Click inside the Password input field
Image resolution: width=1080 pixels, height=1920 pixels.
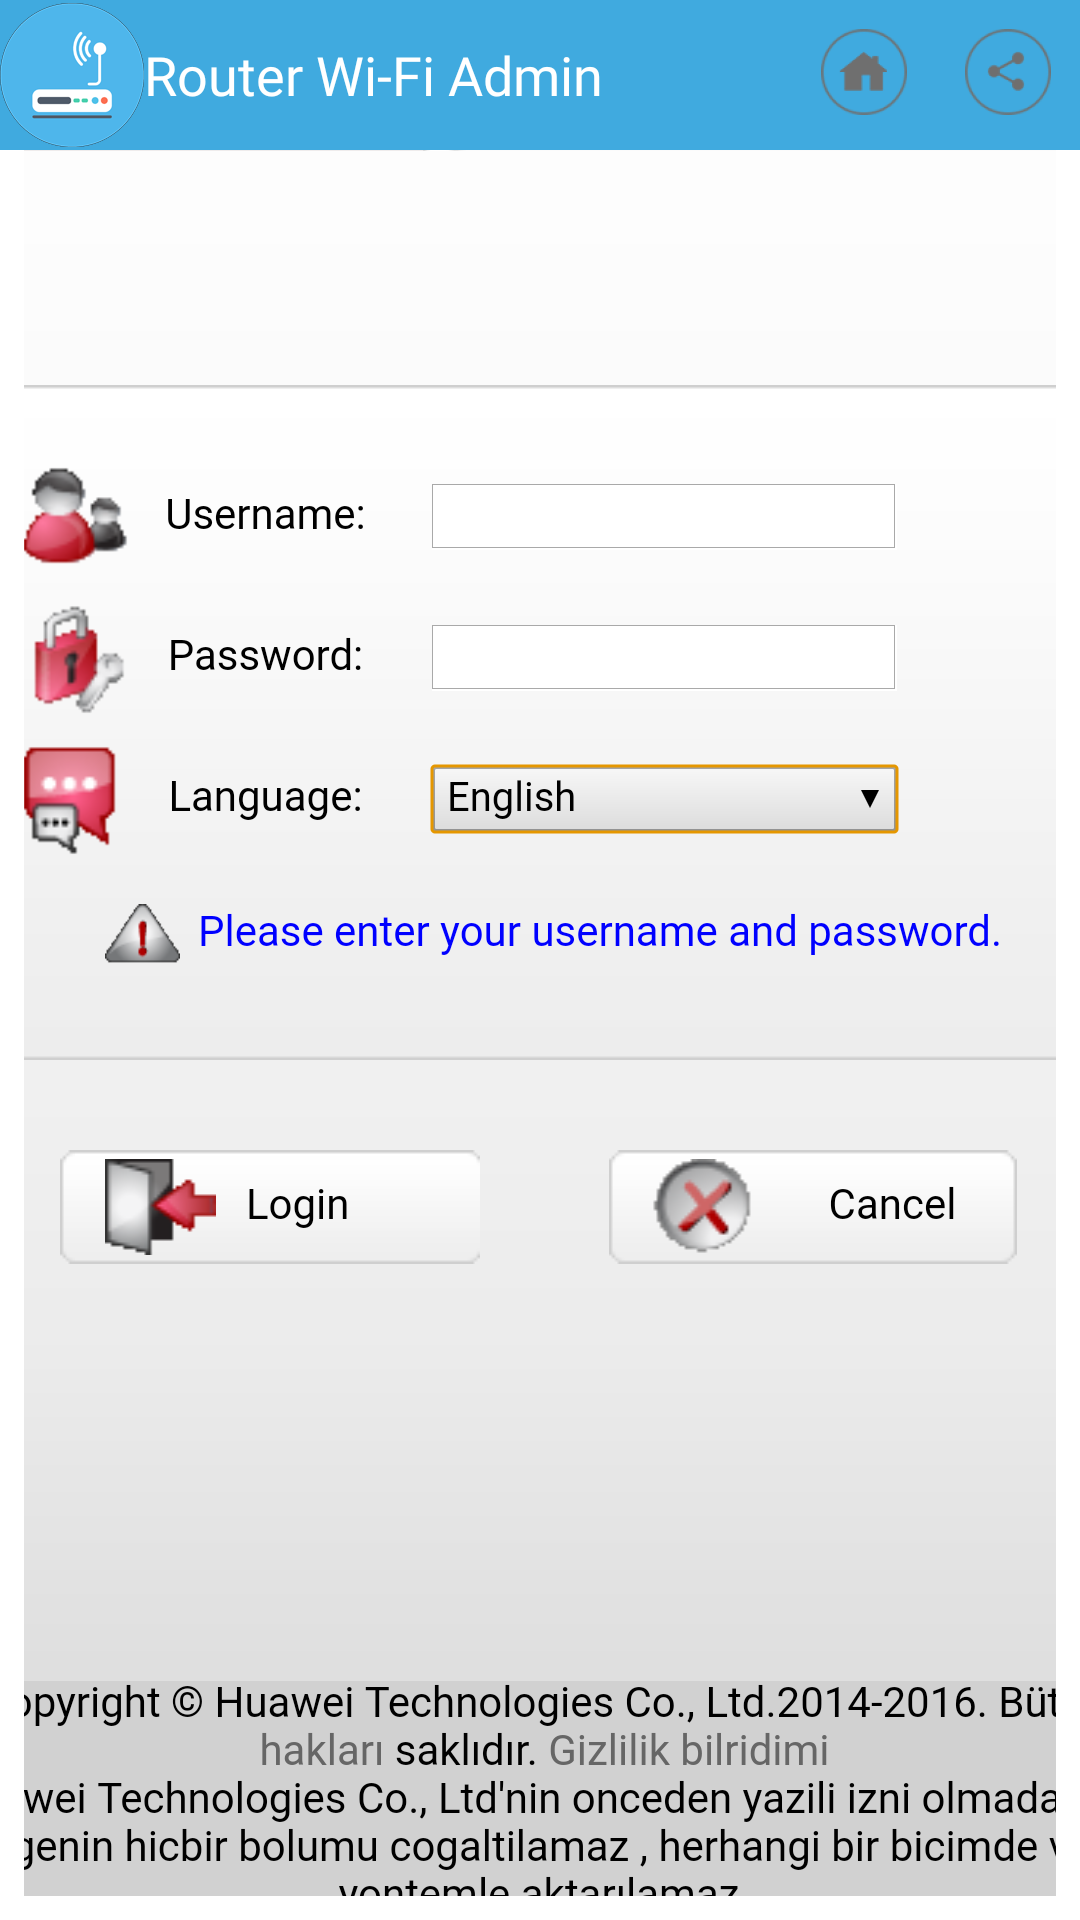pyautogui.click(x=662, y=656)
